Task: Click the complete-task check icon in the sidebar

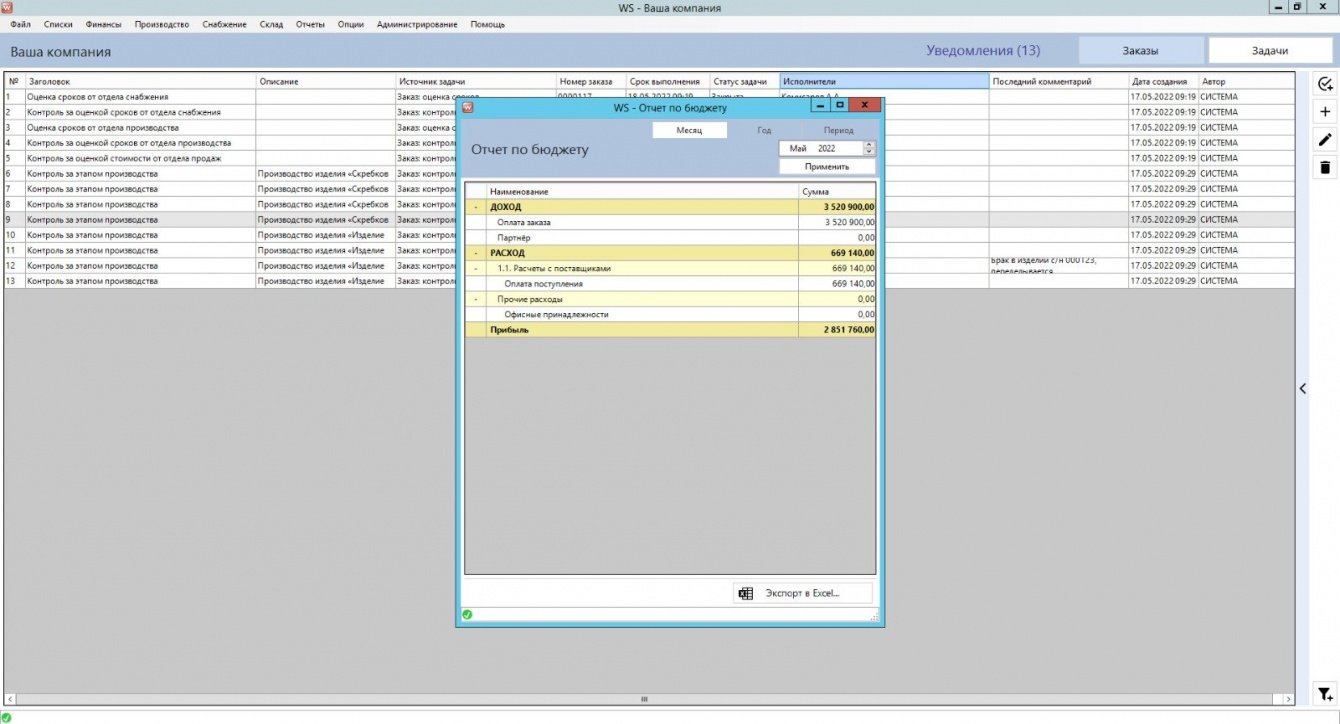Action: tap(1325, 84)
